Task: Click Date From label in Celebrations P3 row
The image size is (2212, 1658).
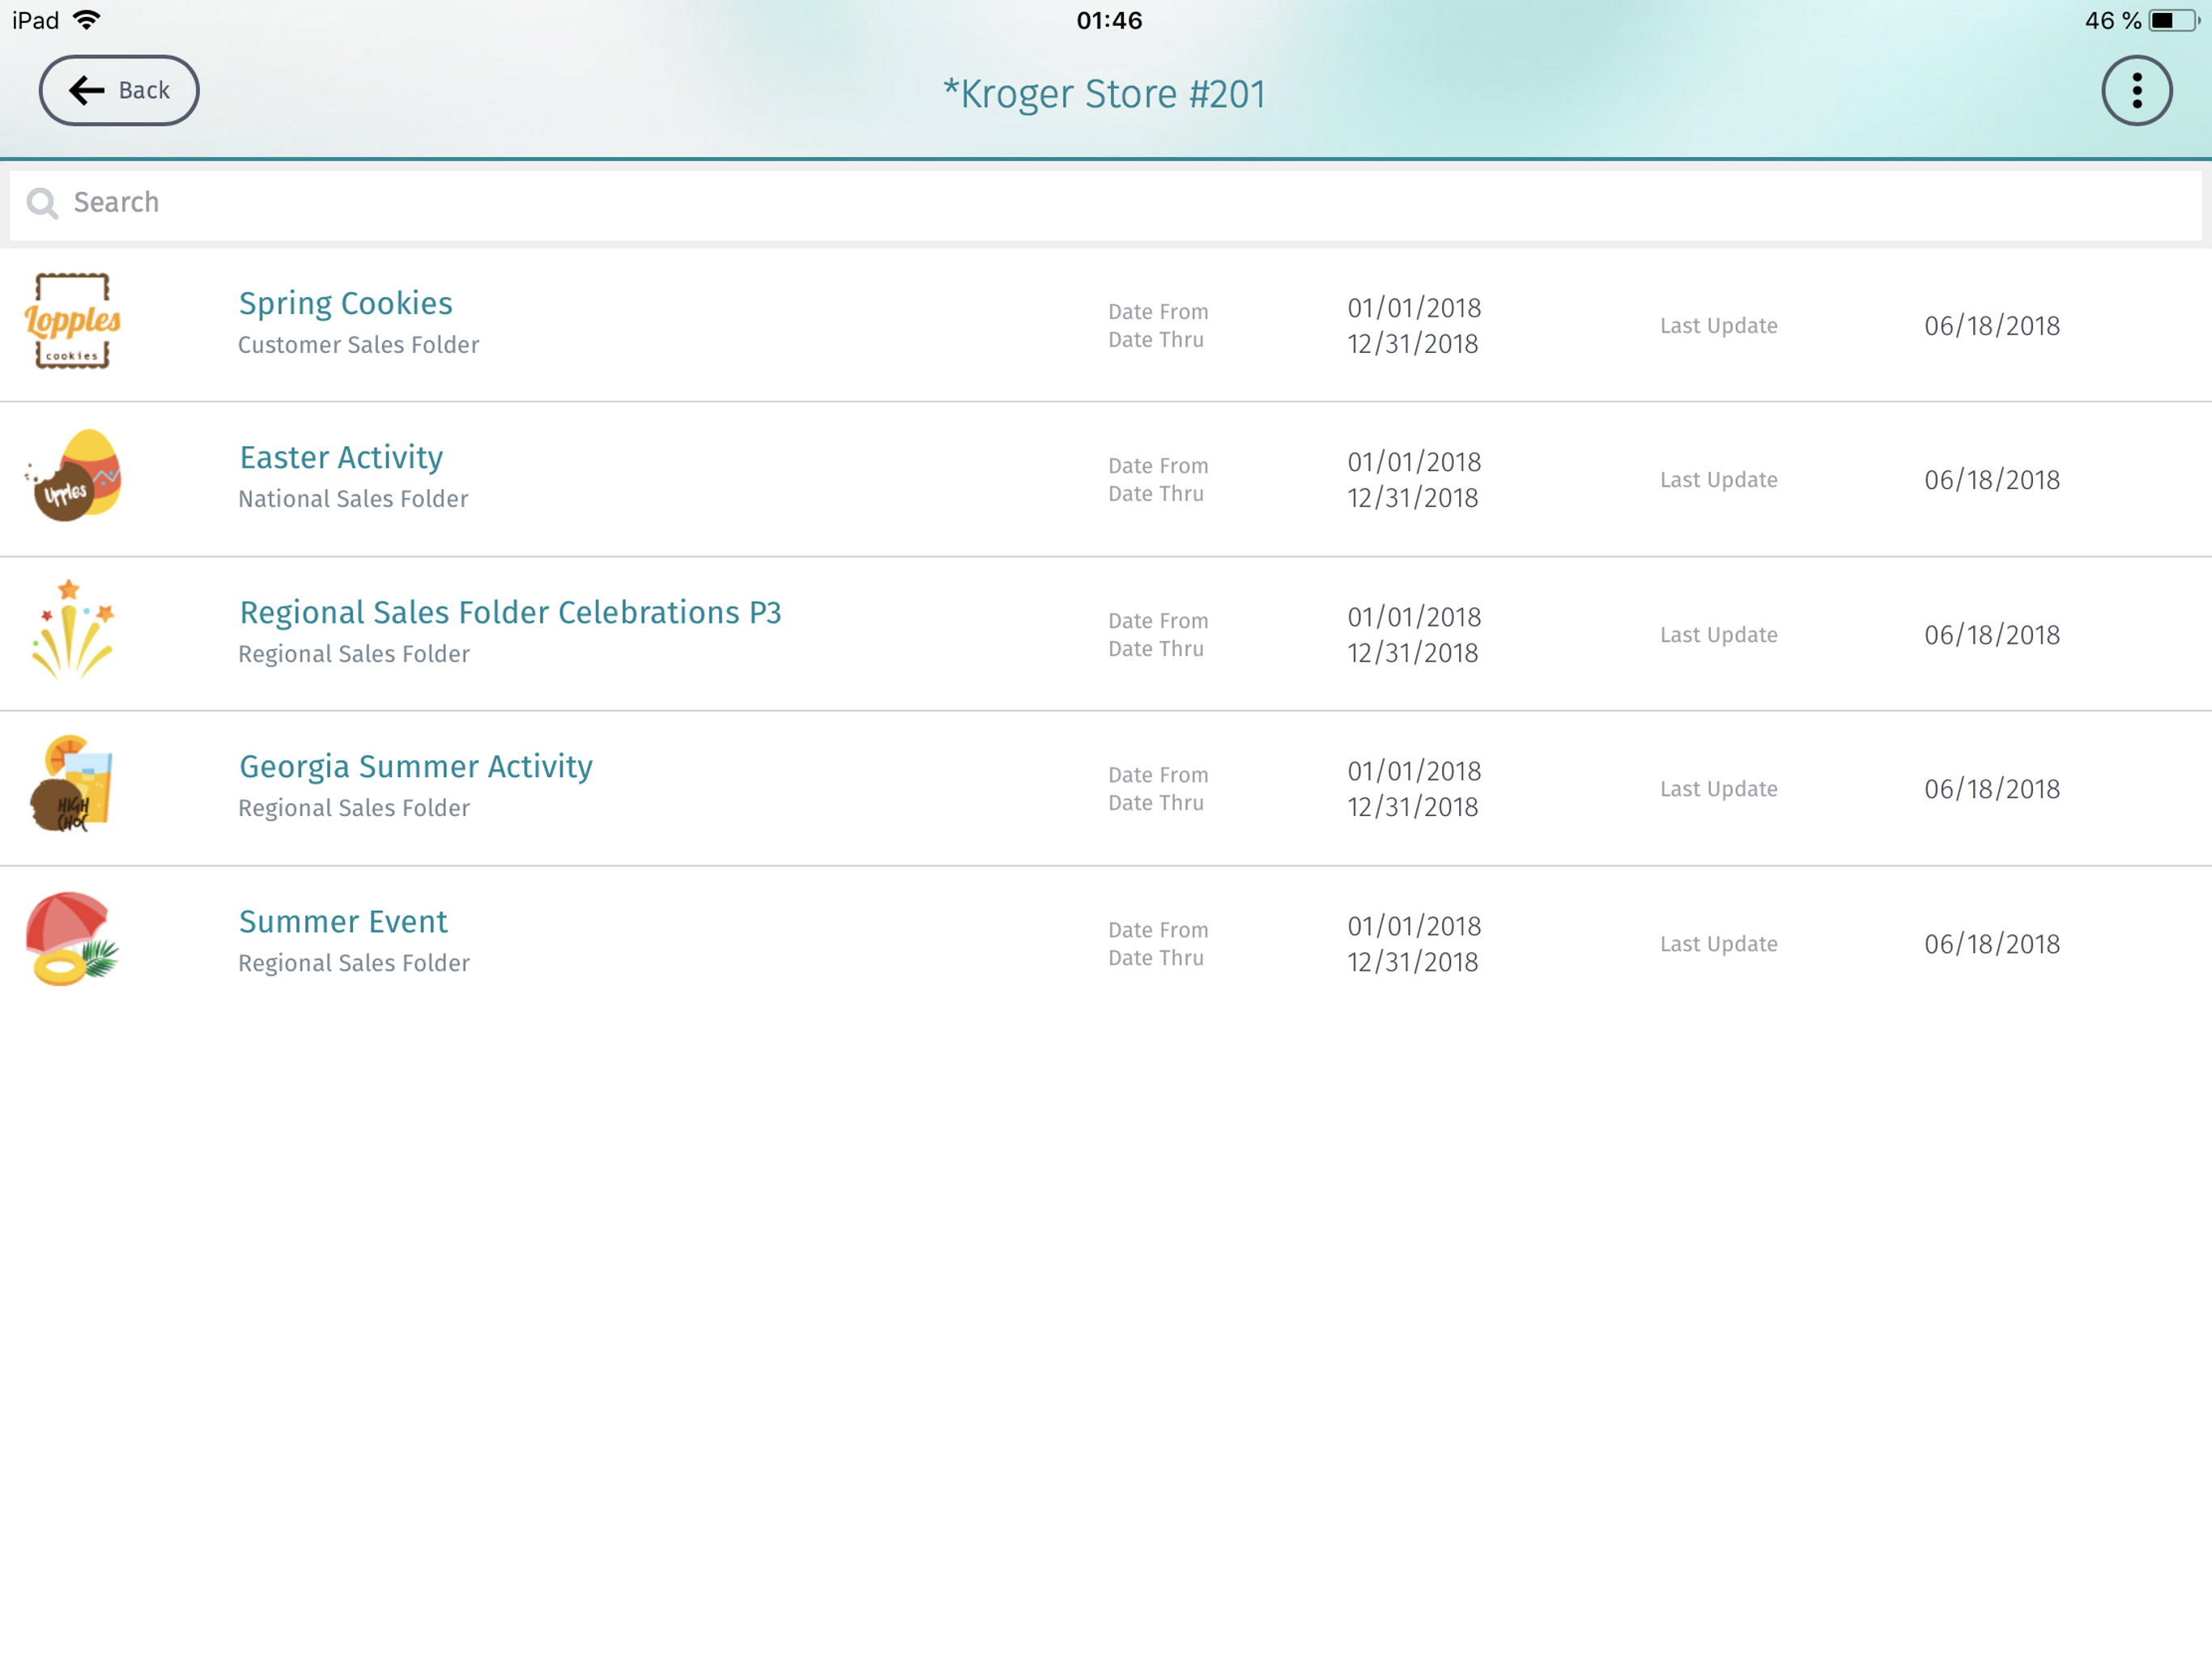Action: point(1158,621)
